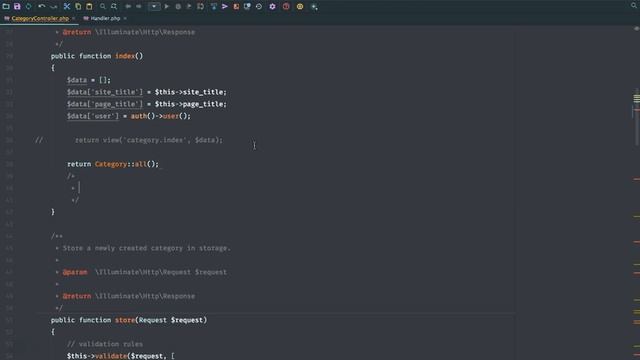This screenshot has width=640, height=360.
Task: Switch to CategoryController.php tab
Action: 40,18
